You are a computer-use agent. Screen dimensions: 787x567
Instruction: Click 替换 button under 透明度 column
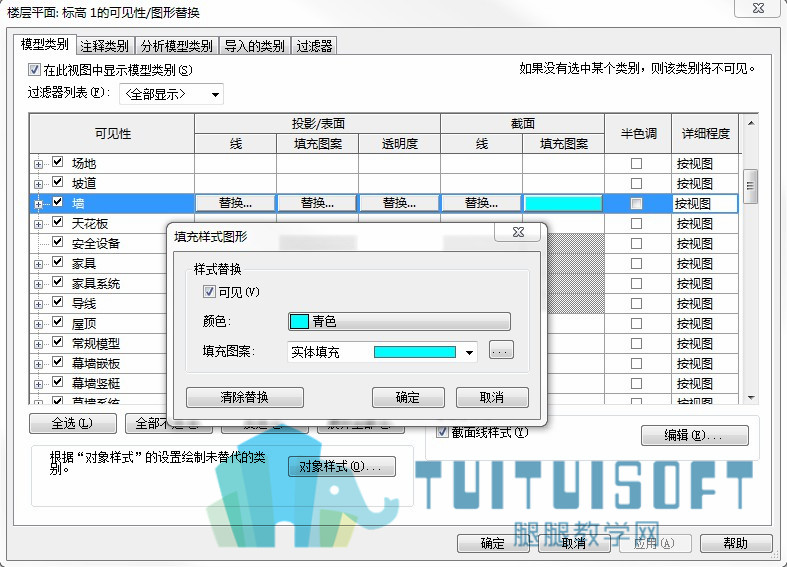pyautogui.click(x=400, y=203)
